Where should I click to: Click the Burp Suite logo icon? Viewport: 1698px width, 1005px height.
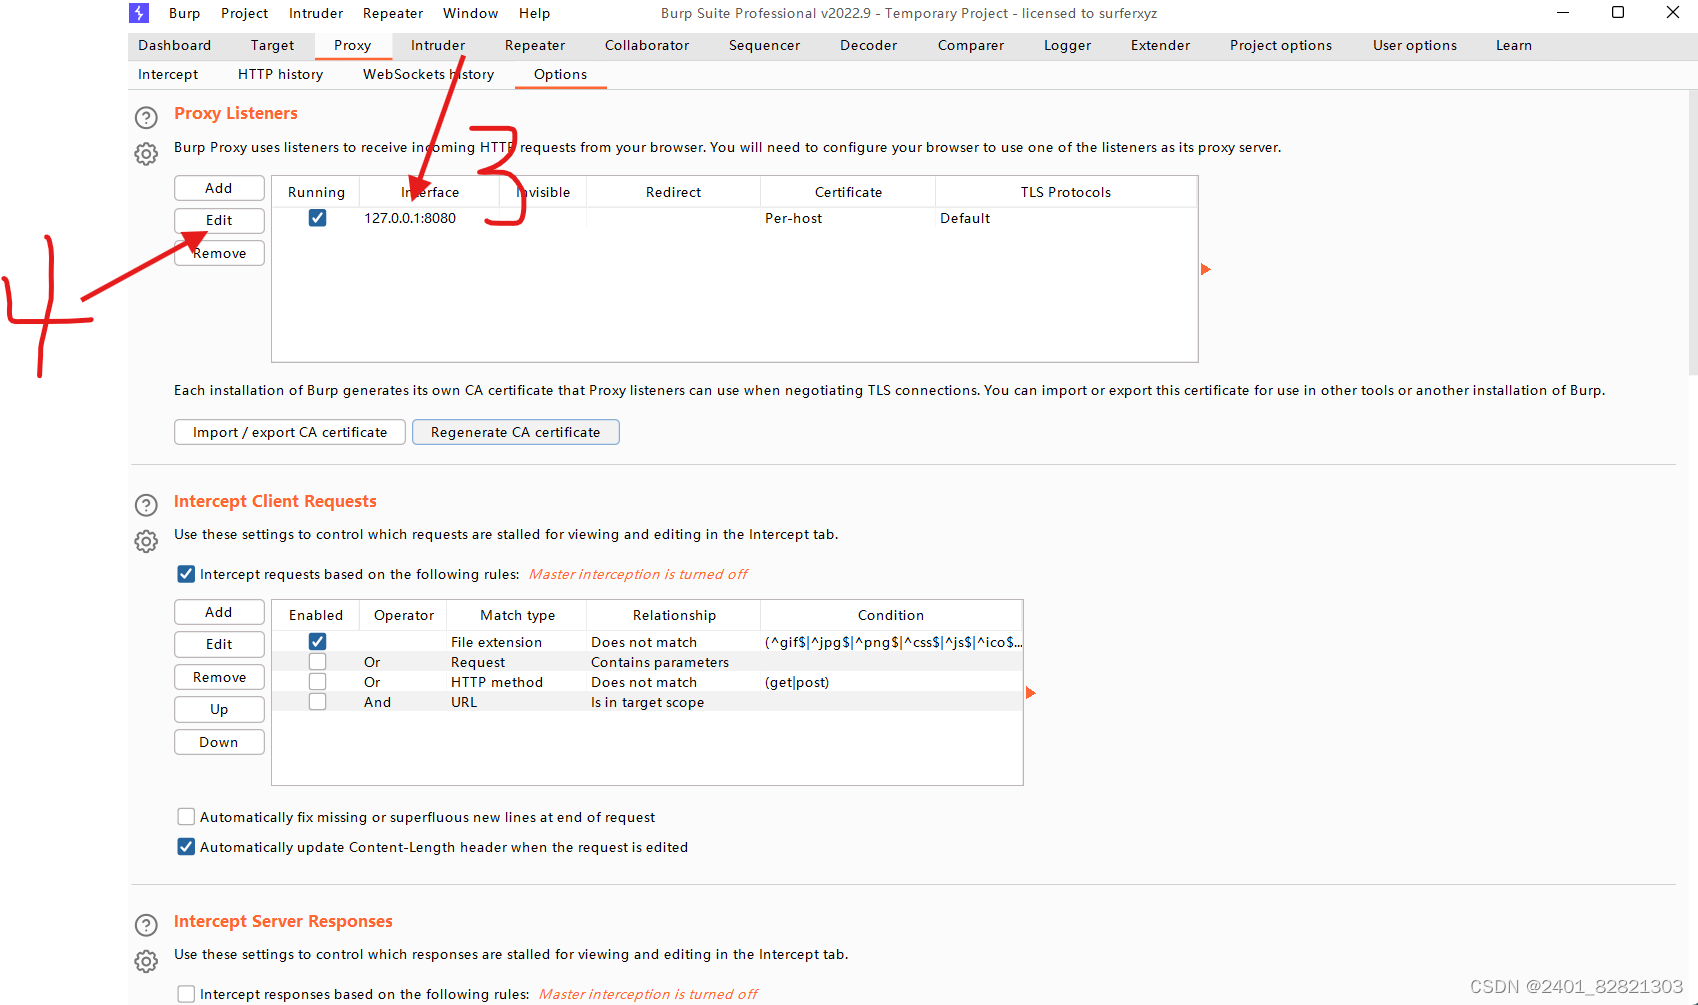click(139, 13)
